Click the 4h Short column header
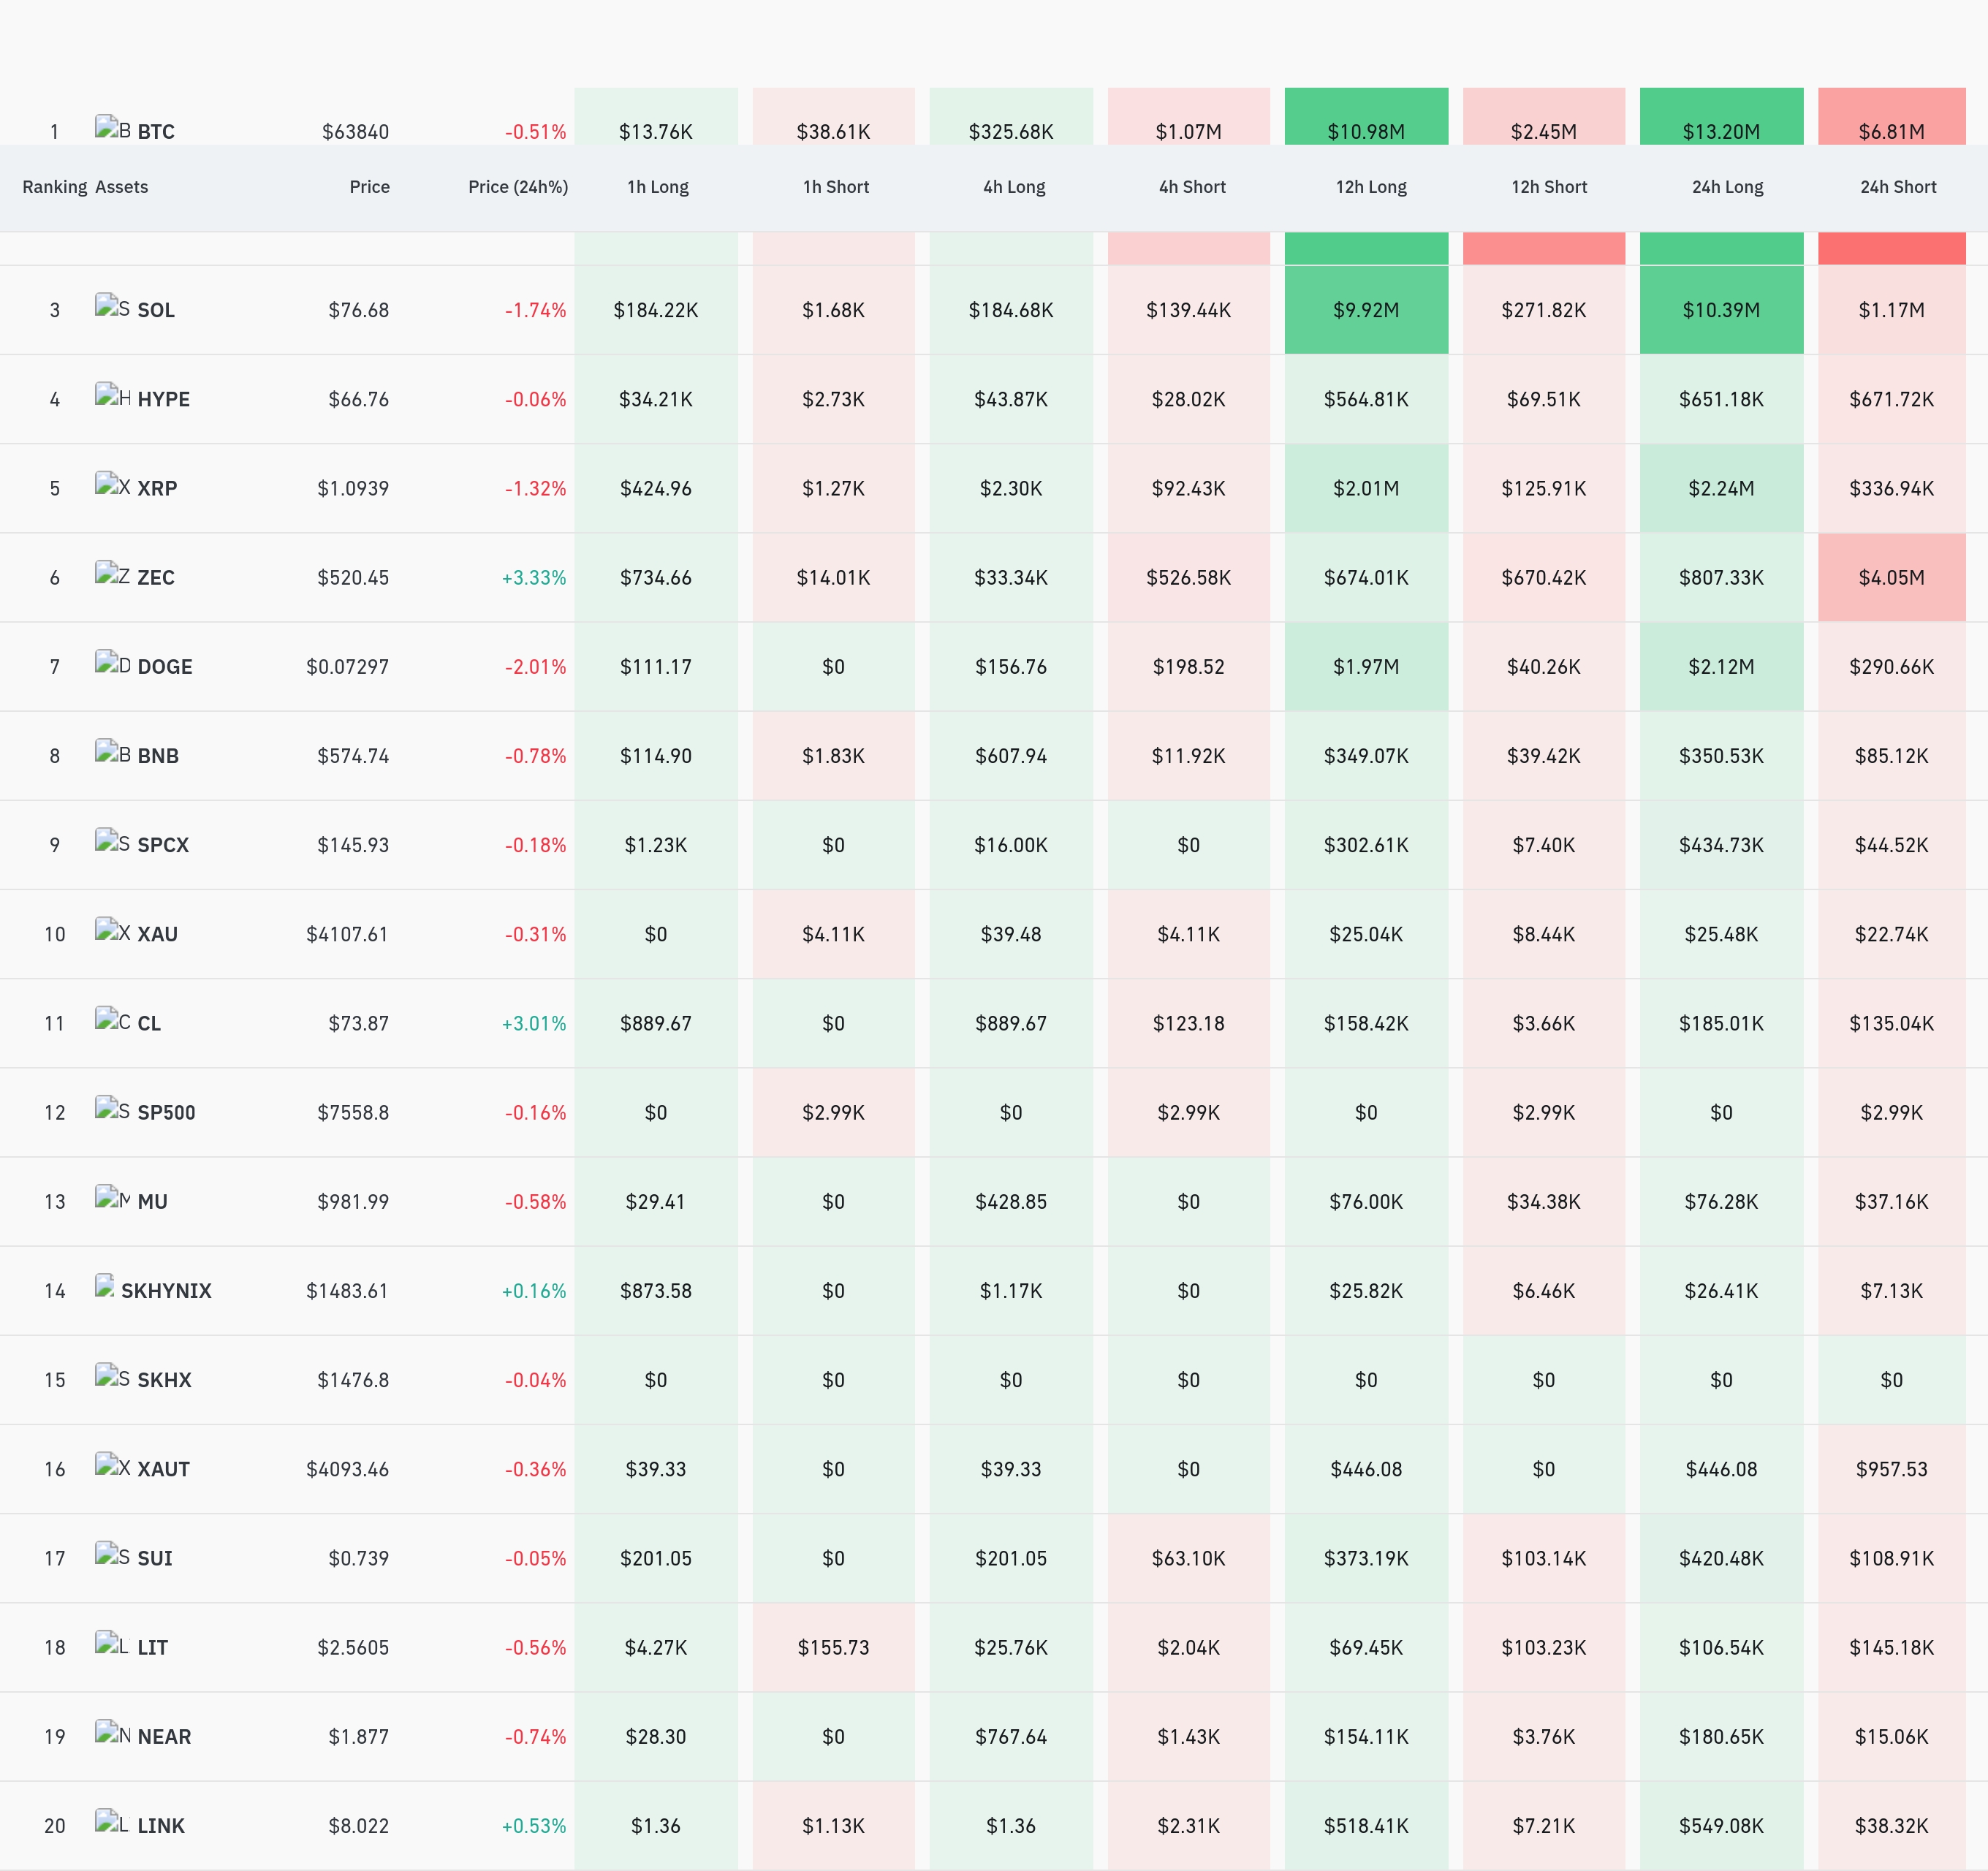Viewport: 1988px width, 1871px height. tap(1192, 187)
